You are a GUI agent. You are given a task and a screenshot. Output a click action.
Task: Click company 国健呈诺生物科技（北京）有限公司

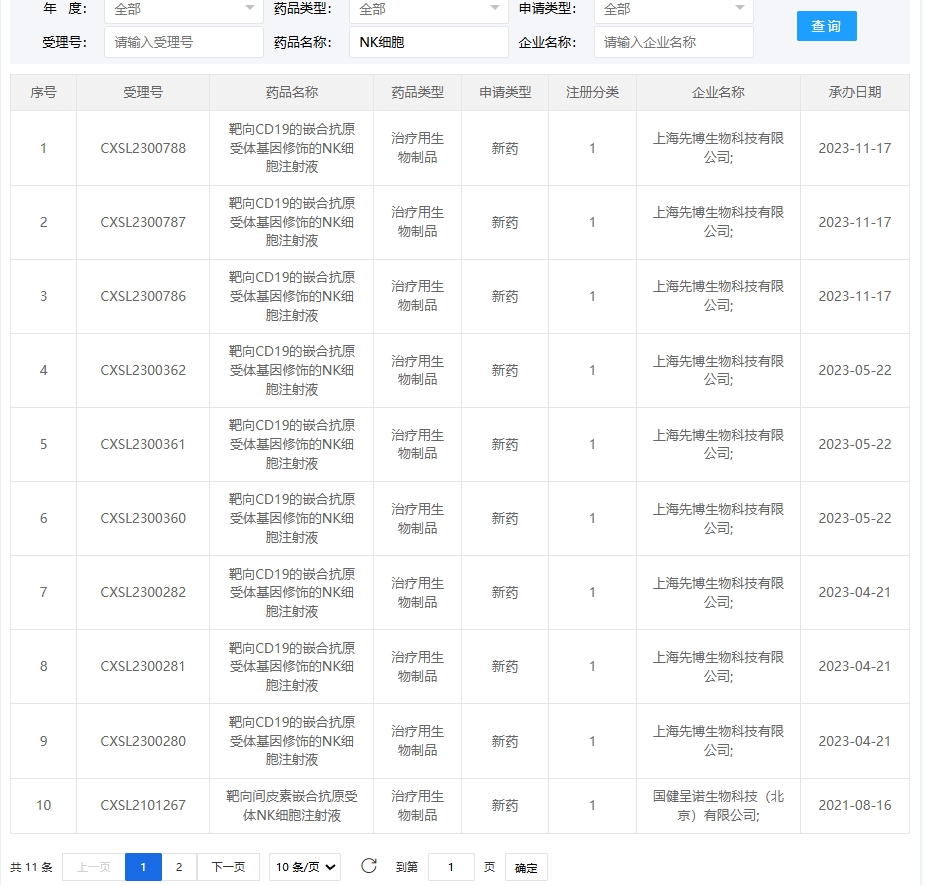(718, 806)
